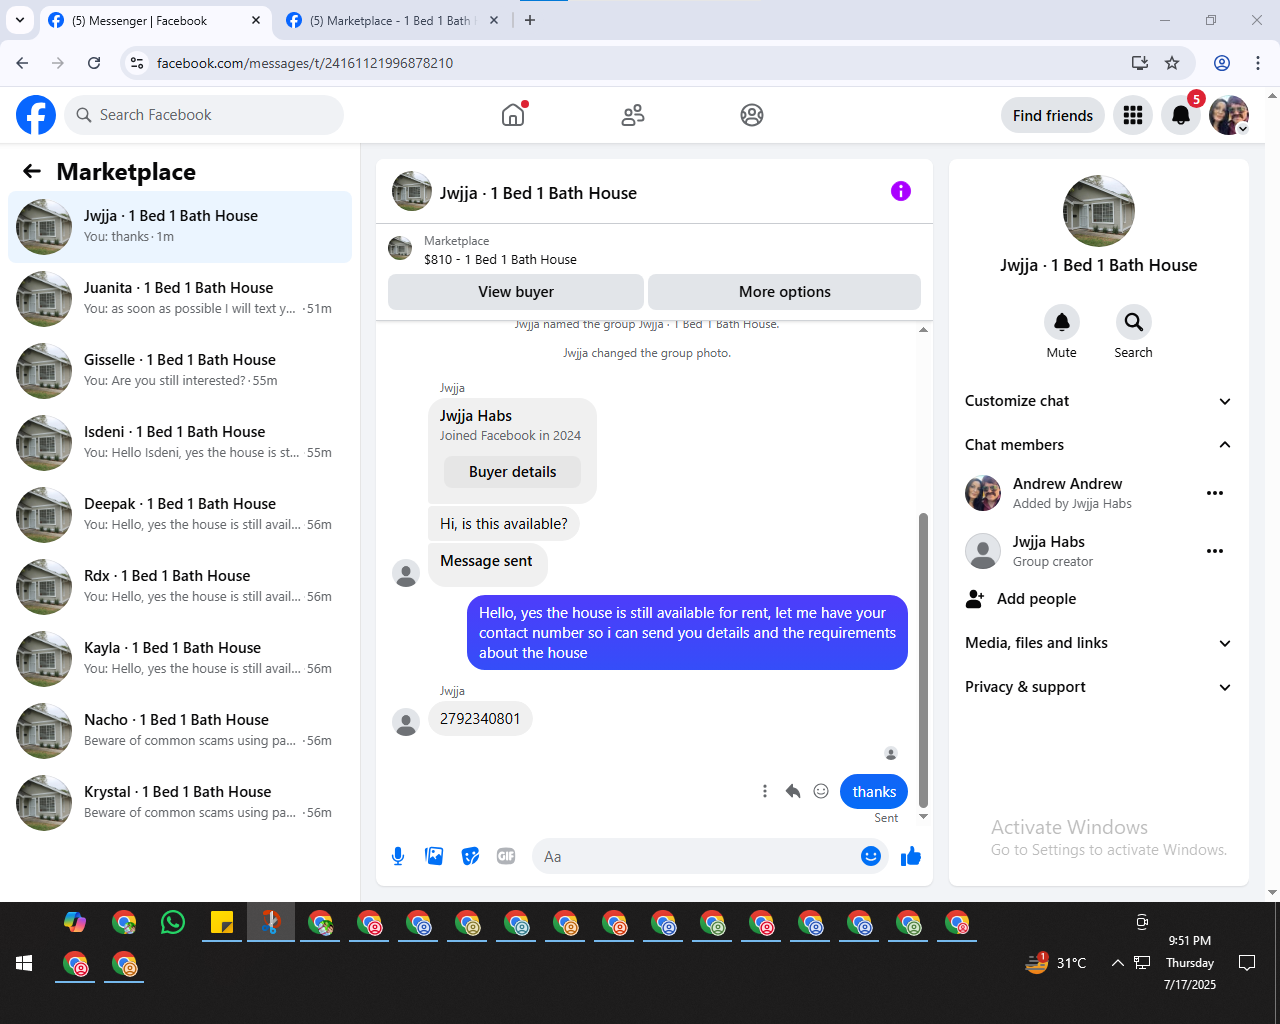Open the notifications bell icon
Screen dimensions: 1280x1024
1181,115
